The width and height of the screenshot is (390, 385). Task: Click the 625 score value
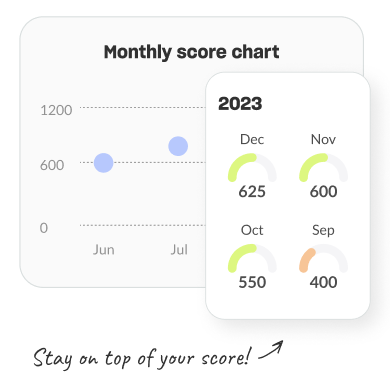[252, 192]
